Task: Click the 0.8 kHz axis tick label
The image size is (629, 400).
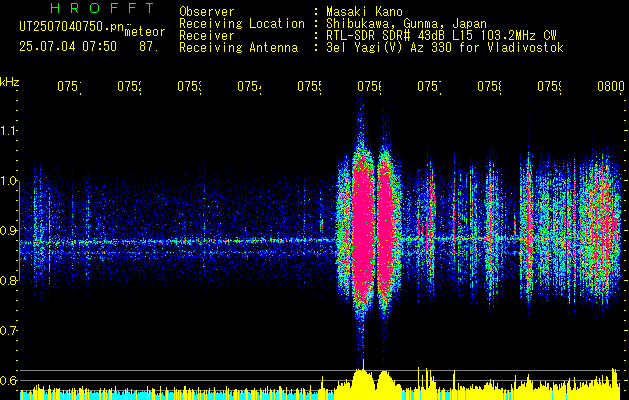Action: pyautogui.click(x=8, y=280)
